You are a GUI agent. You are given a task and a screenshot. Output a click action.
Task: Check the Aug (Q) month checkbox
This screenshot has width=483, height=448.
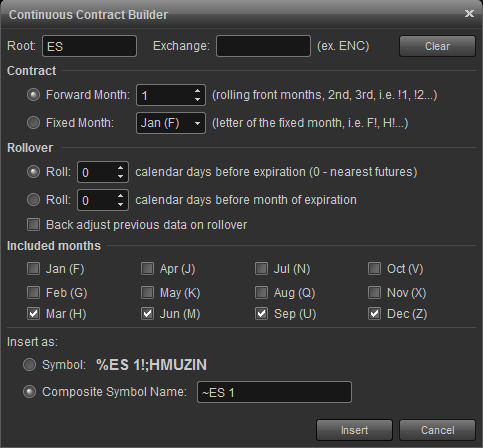click(261, 292)
